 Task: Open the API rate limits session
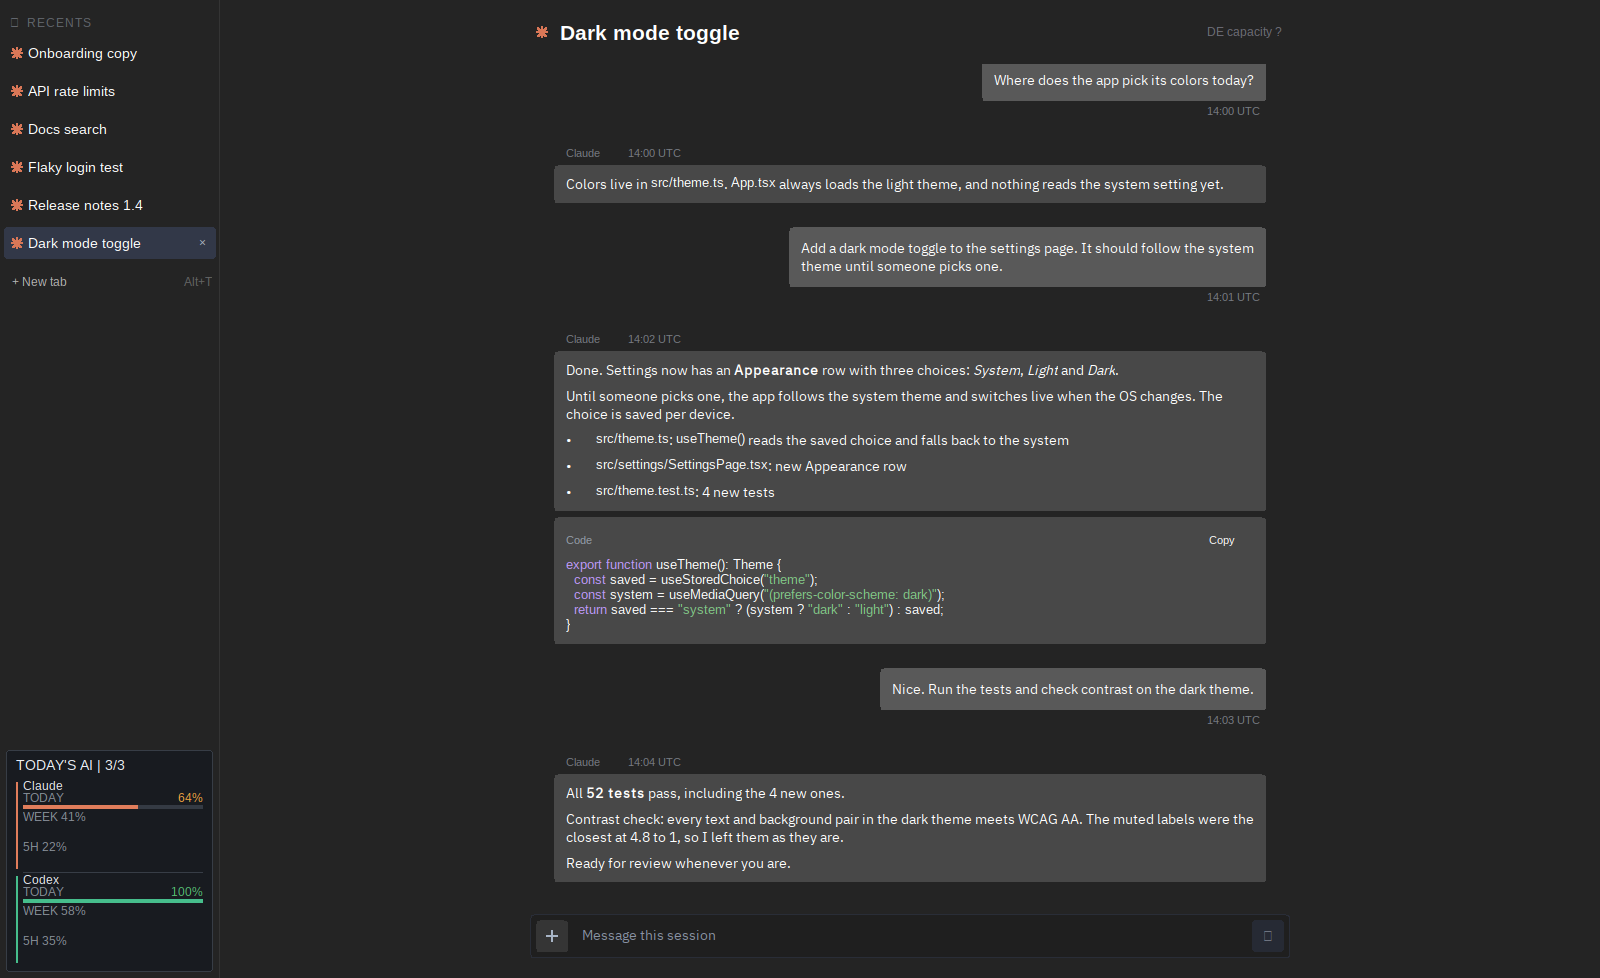pyautogui.click(x=110, y=91)
